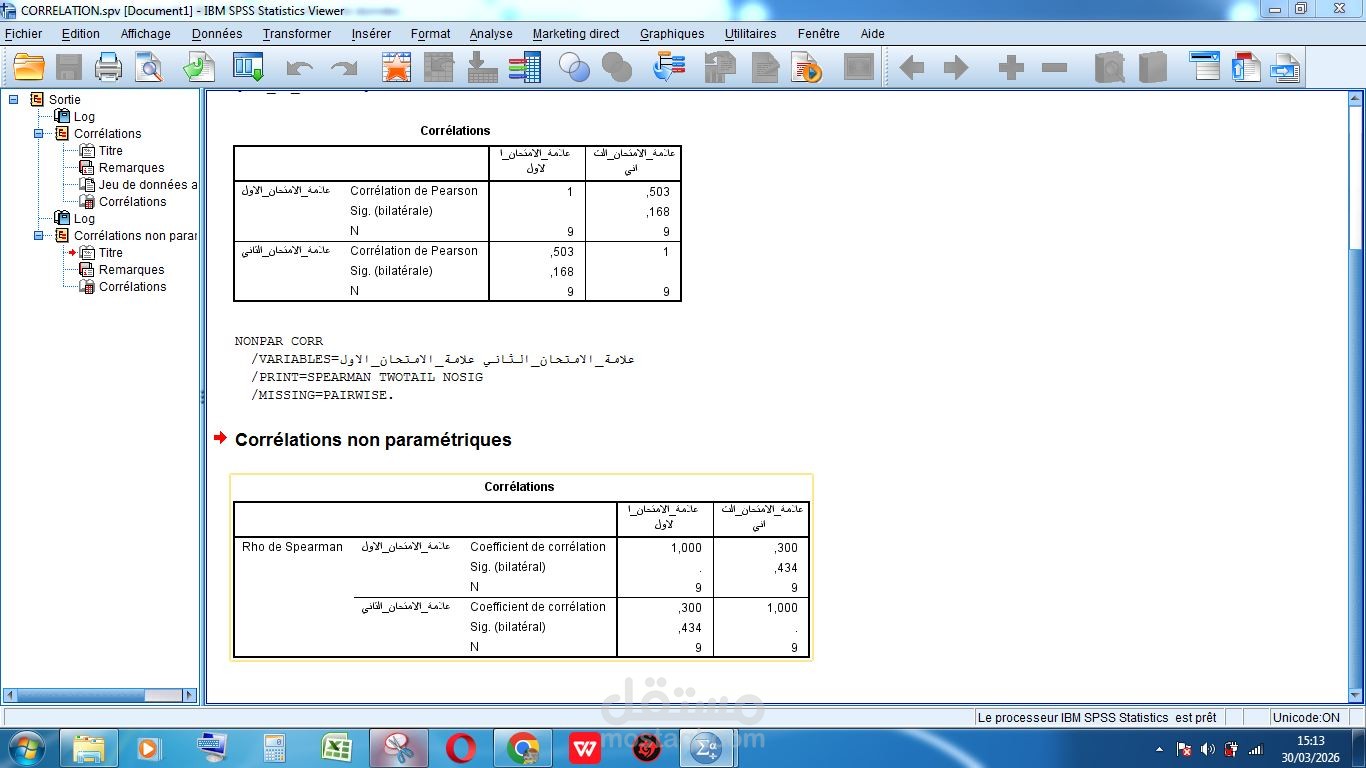Open print preview of the output
1366x768 pixels.
coord(148,67)
